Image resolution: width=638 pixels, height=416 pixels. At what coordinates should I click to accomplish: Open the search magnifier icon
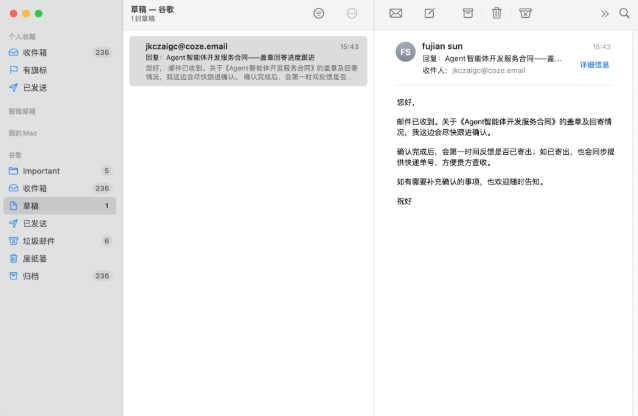pos(624,13)
